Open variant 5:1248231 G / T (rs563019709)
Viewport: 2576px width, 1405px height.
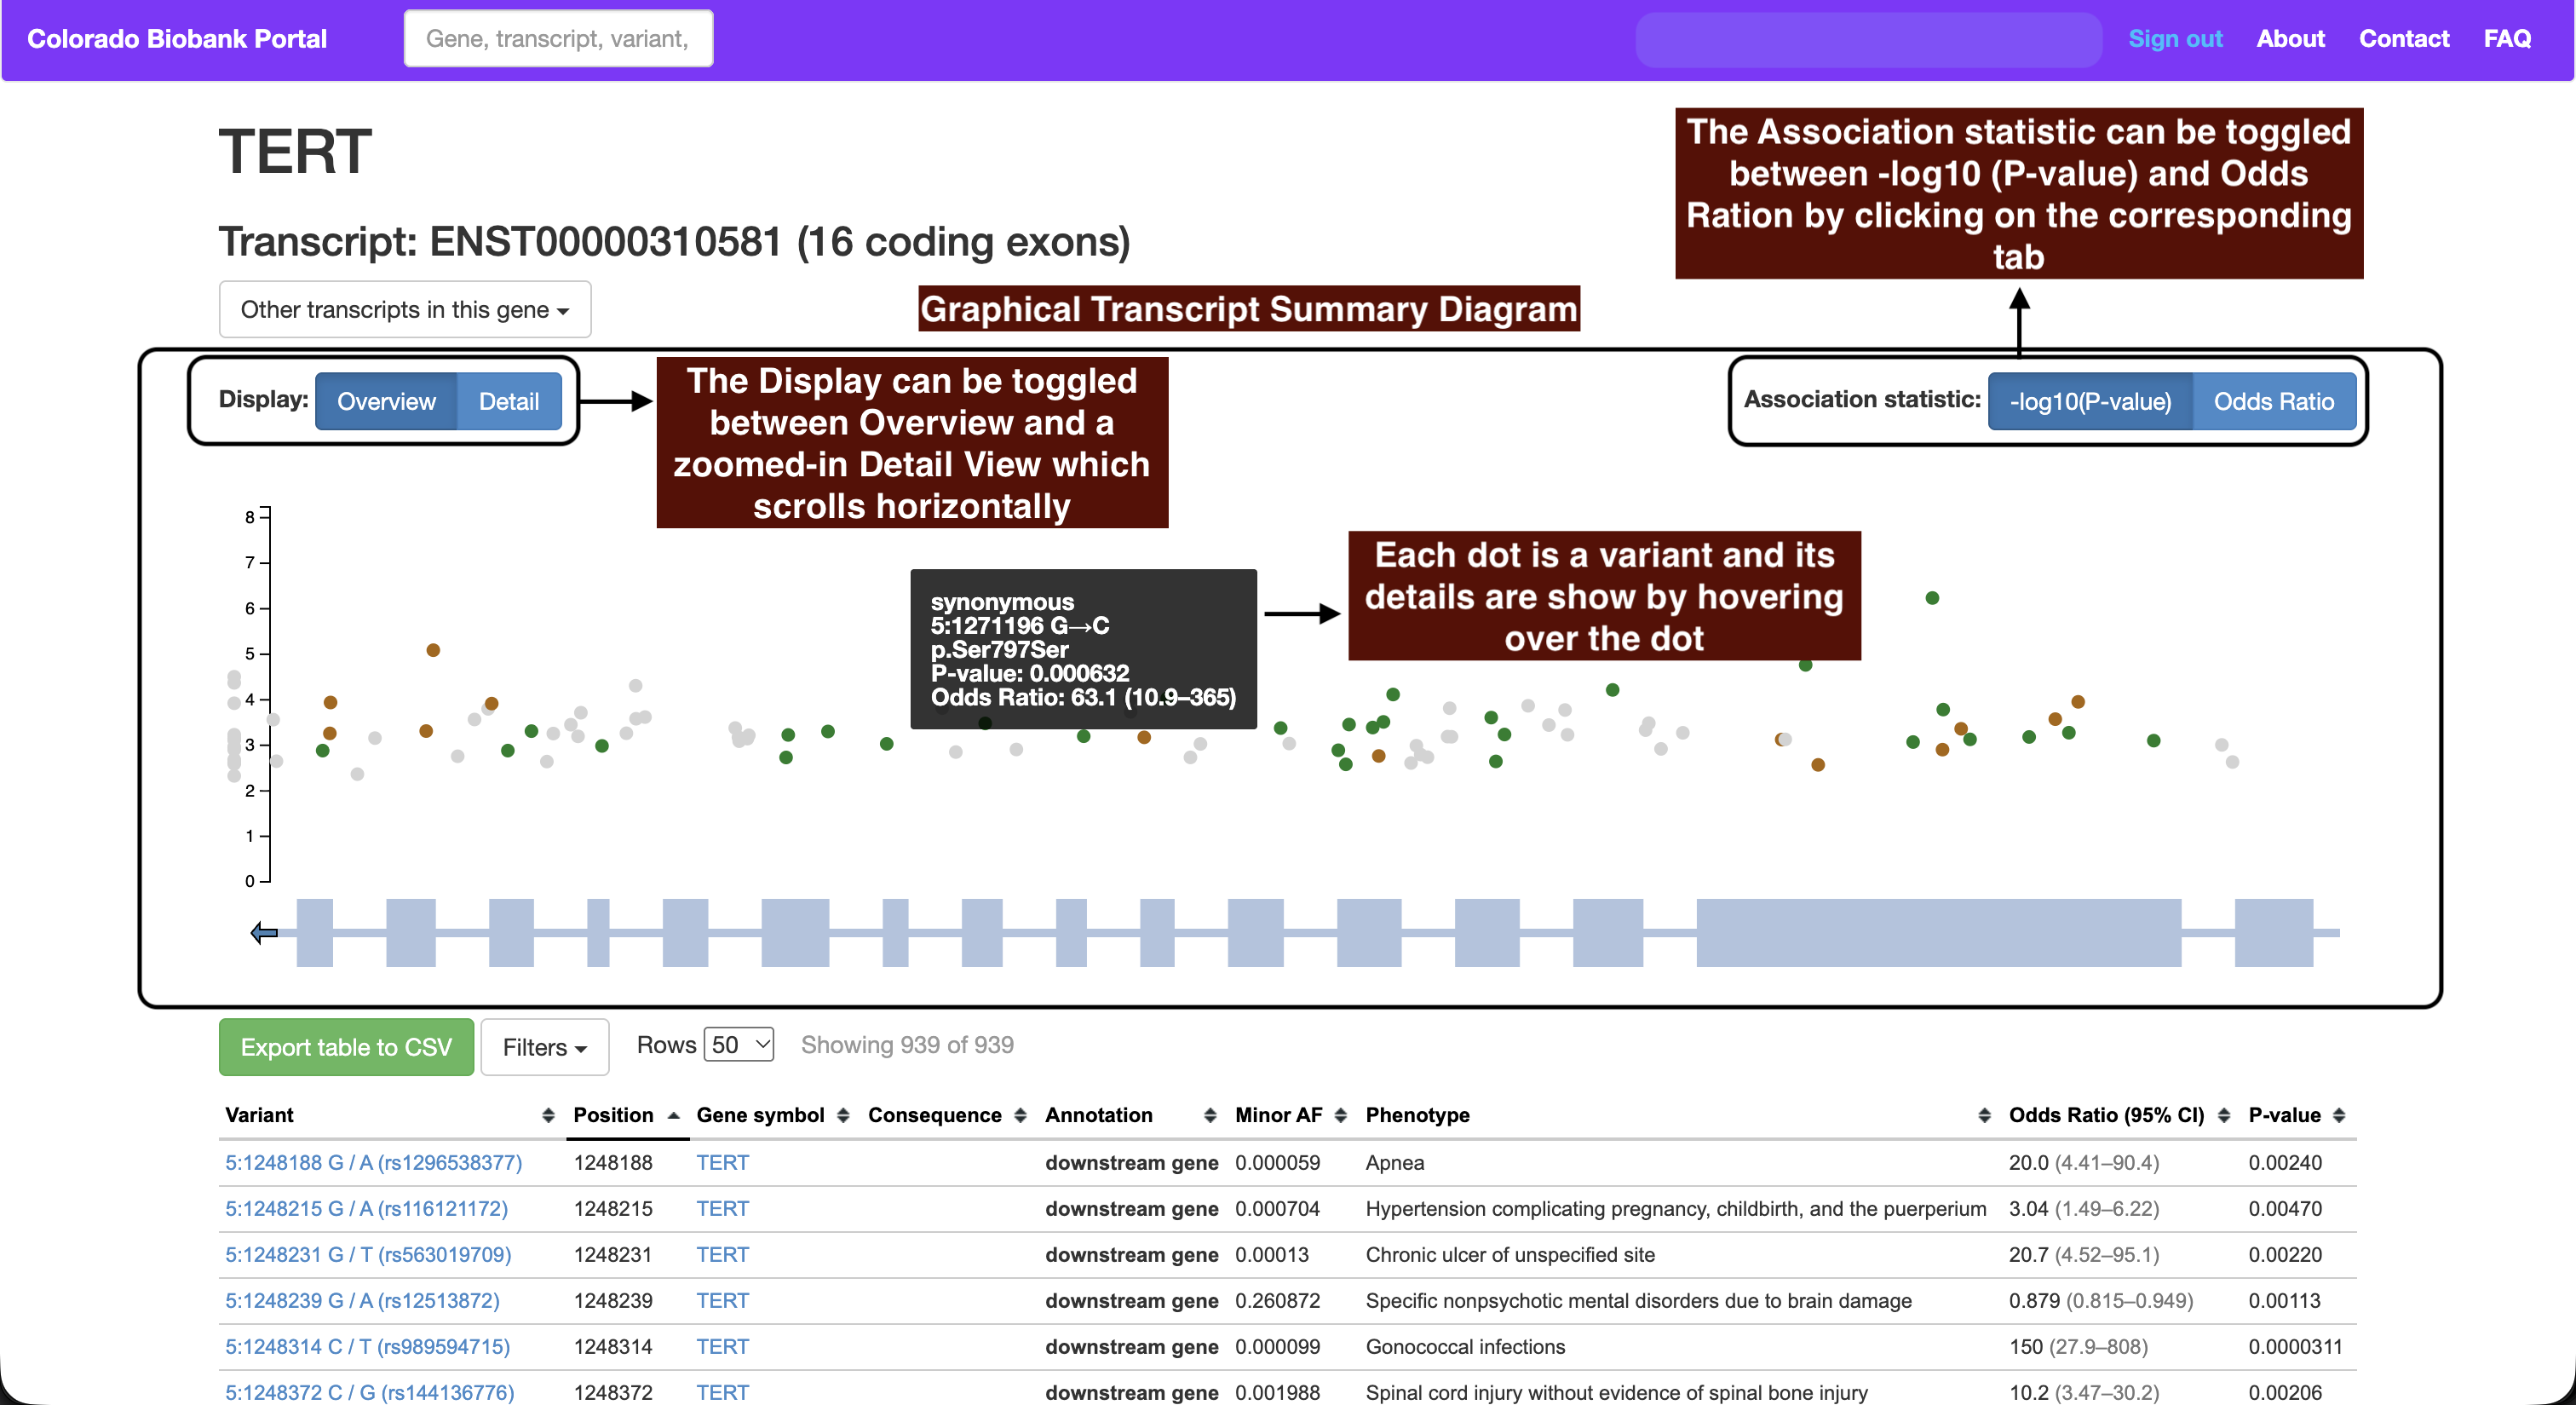coord(368,1255)
